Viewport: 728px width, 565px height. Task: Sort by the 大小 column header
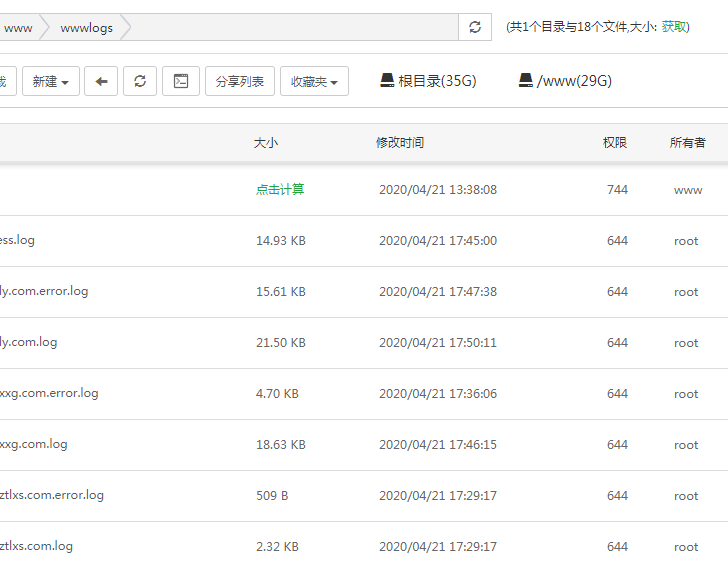pyautogui.click(x=266, y=143)
